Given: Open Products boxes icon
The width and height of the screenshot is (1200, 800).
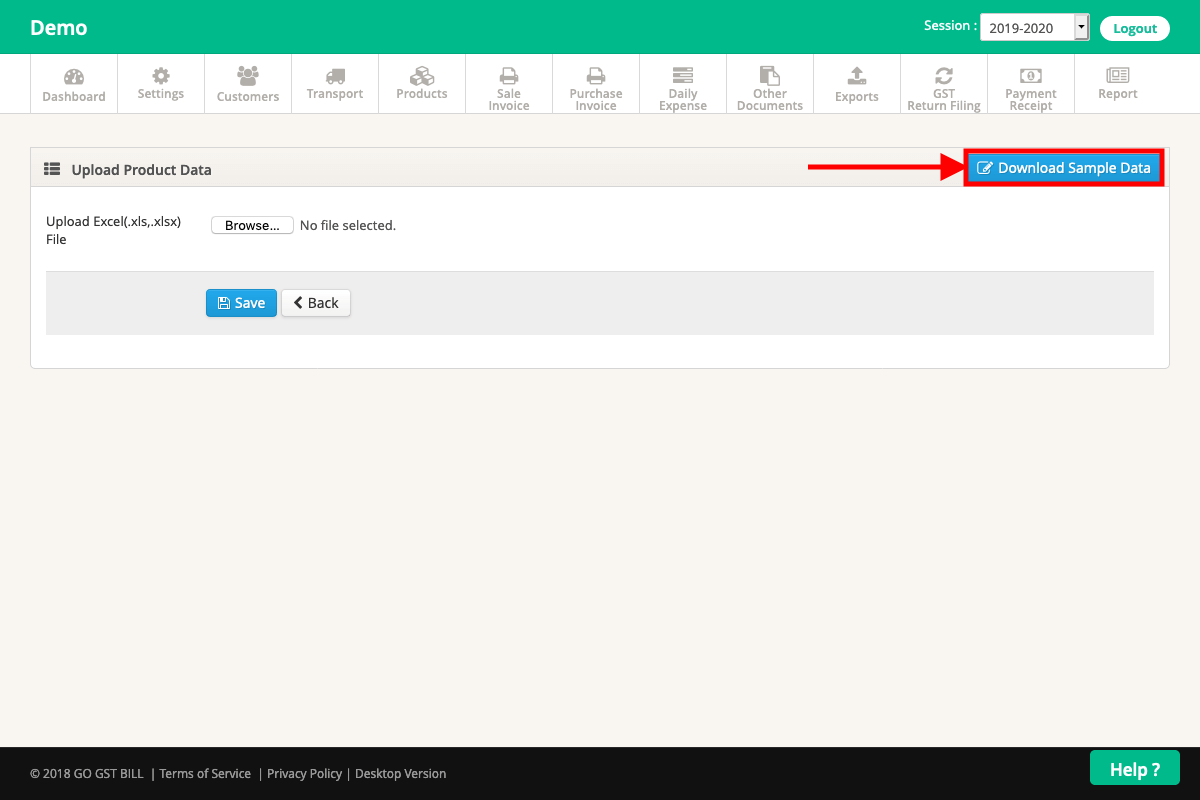Looking at the screenshot, I should (422, 76).
